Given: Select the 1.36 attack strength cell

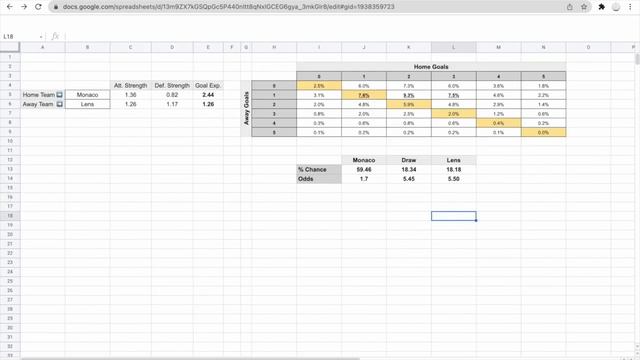Looking at the screenshot, I should coord(131,95).
